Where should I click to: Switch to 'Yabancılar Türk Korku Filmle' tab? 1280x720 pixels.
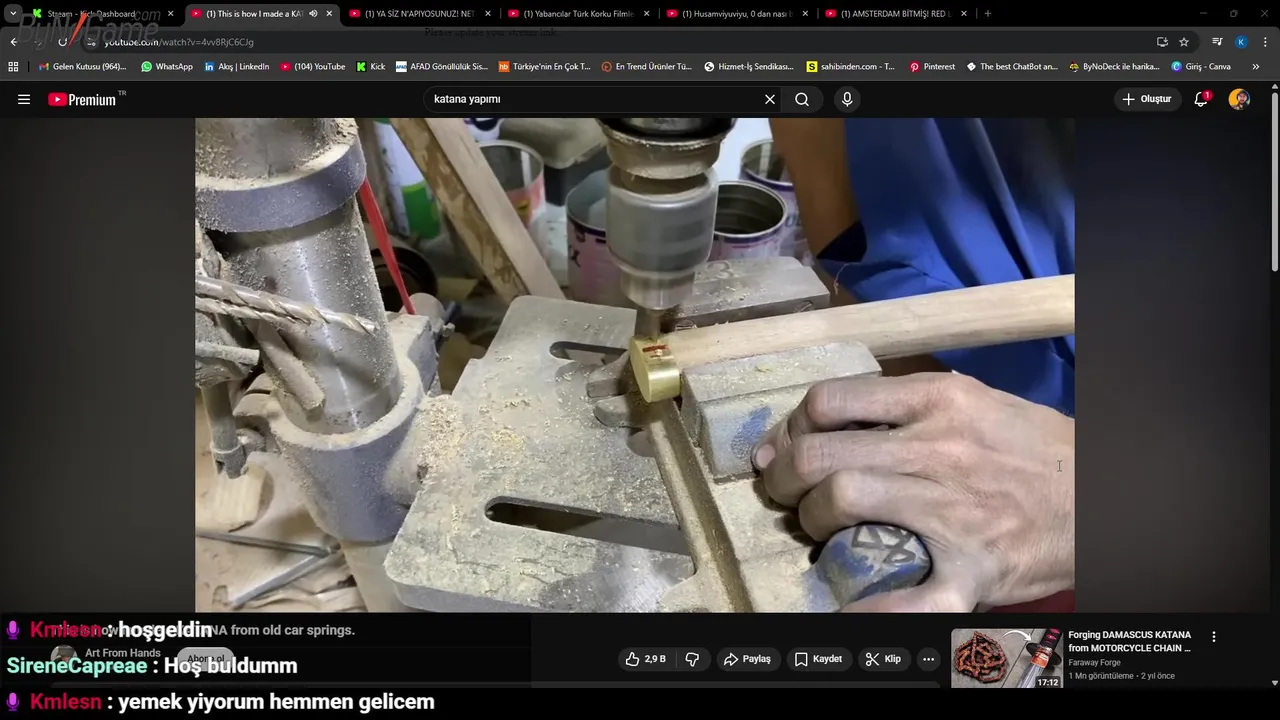coord(578,14)
